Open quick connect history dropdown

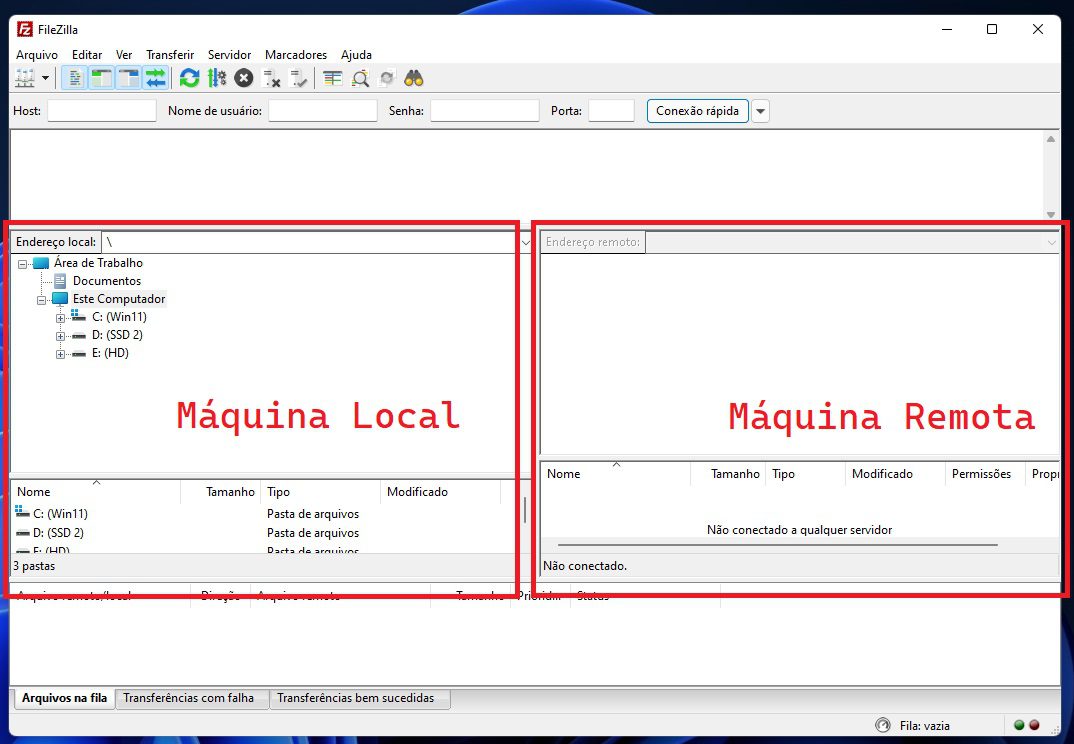point(760,111)
